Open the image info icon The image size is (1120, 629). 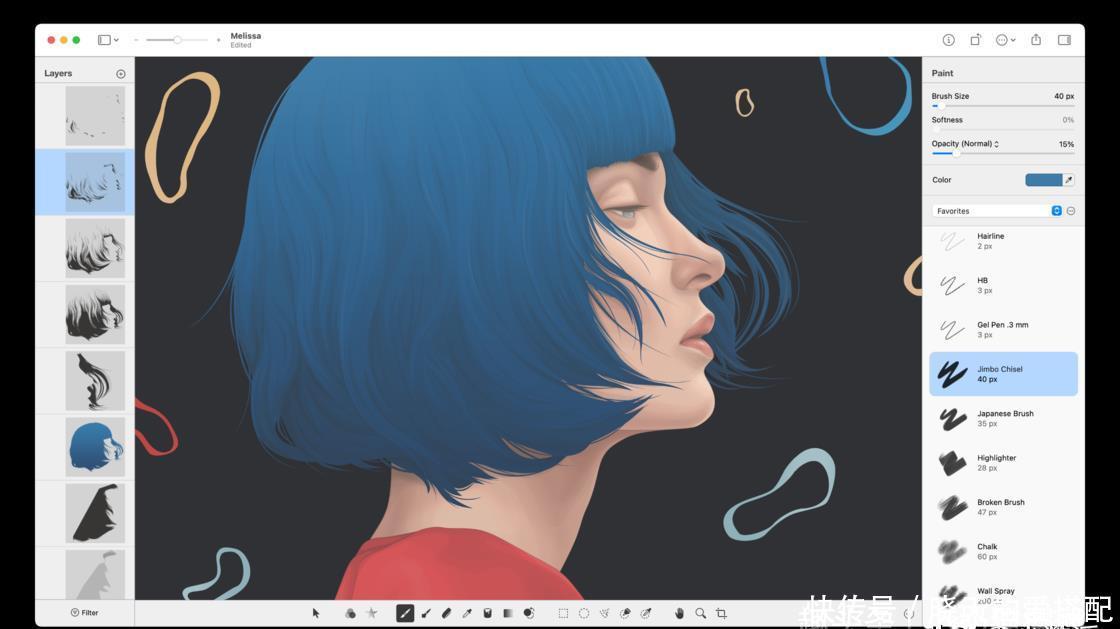(x=949, y=40)
